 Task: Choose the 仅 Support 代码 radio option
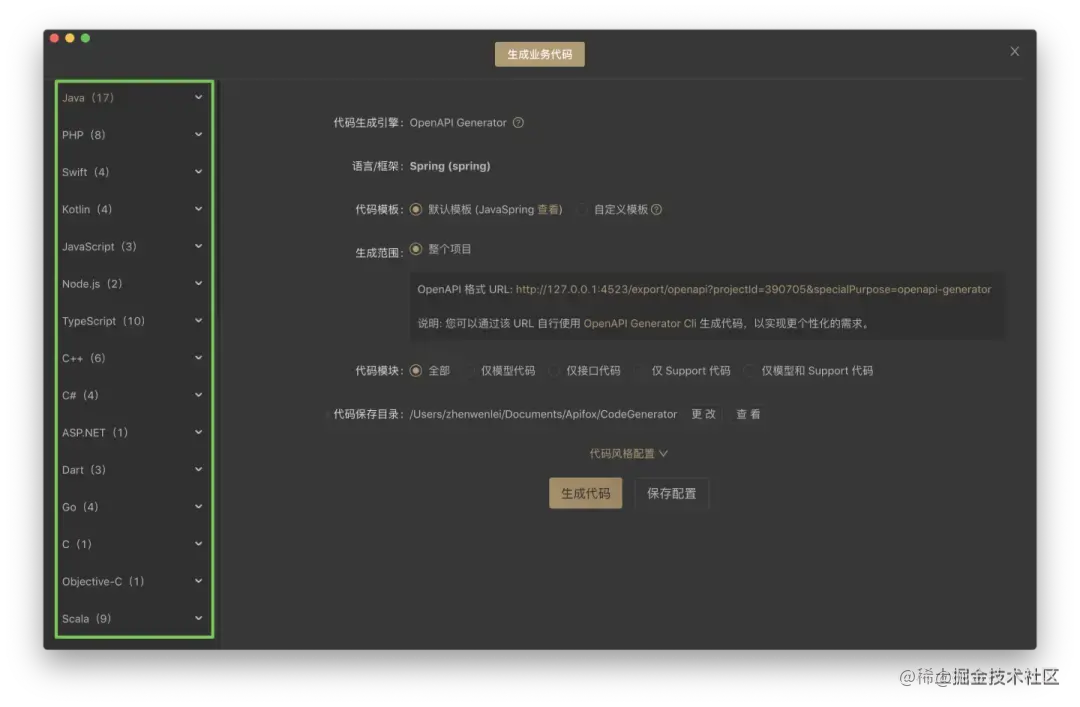[x=639, y=371]
